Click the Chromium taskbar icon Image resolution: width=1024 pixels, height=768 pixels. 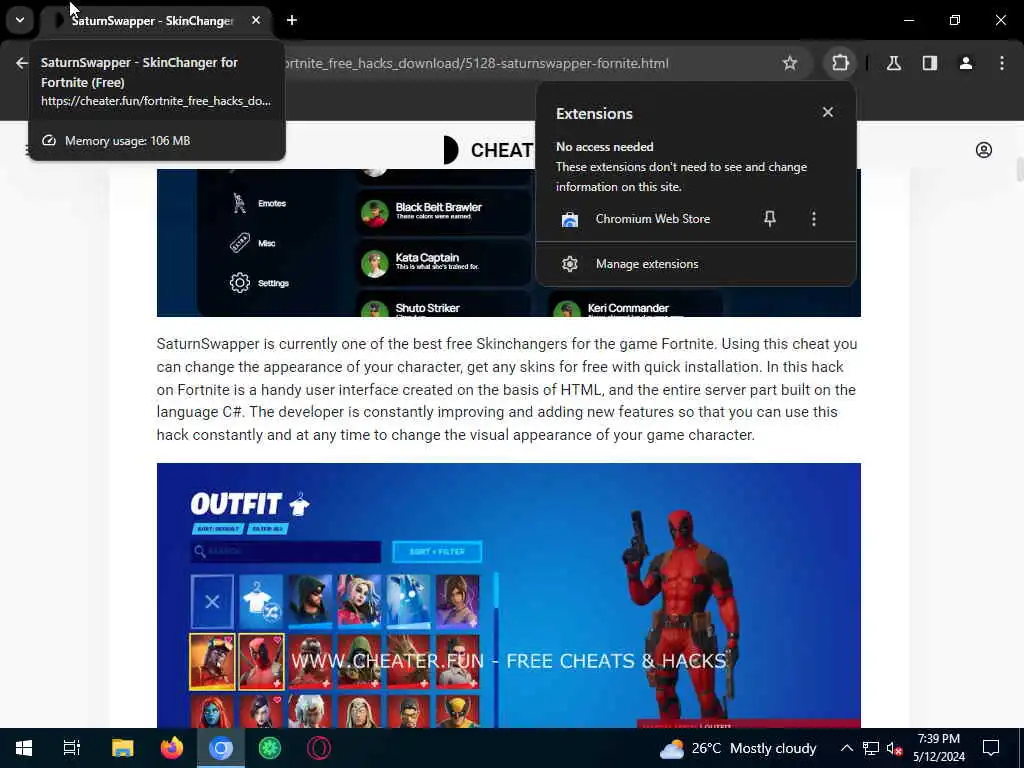click(x=221, y=748)
